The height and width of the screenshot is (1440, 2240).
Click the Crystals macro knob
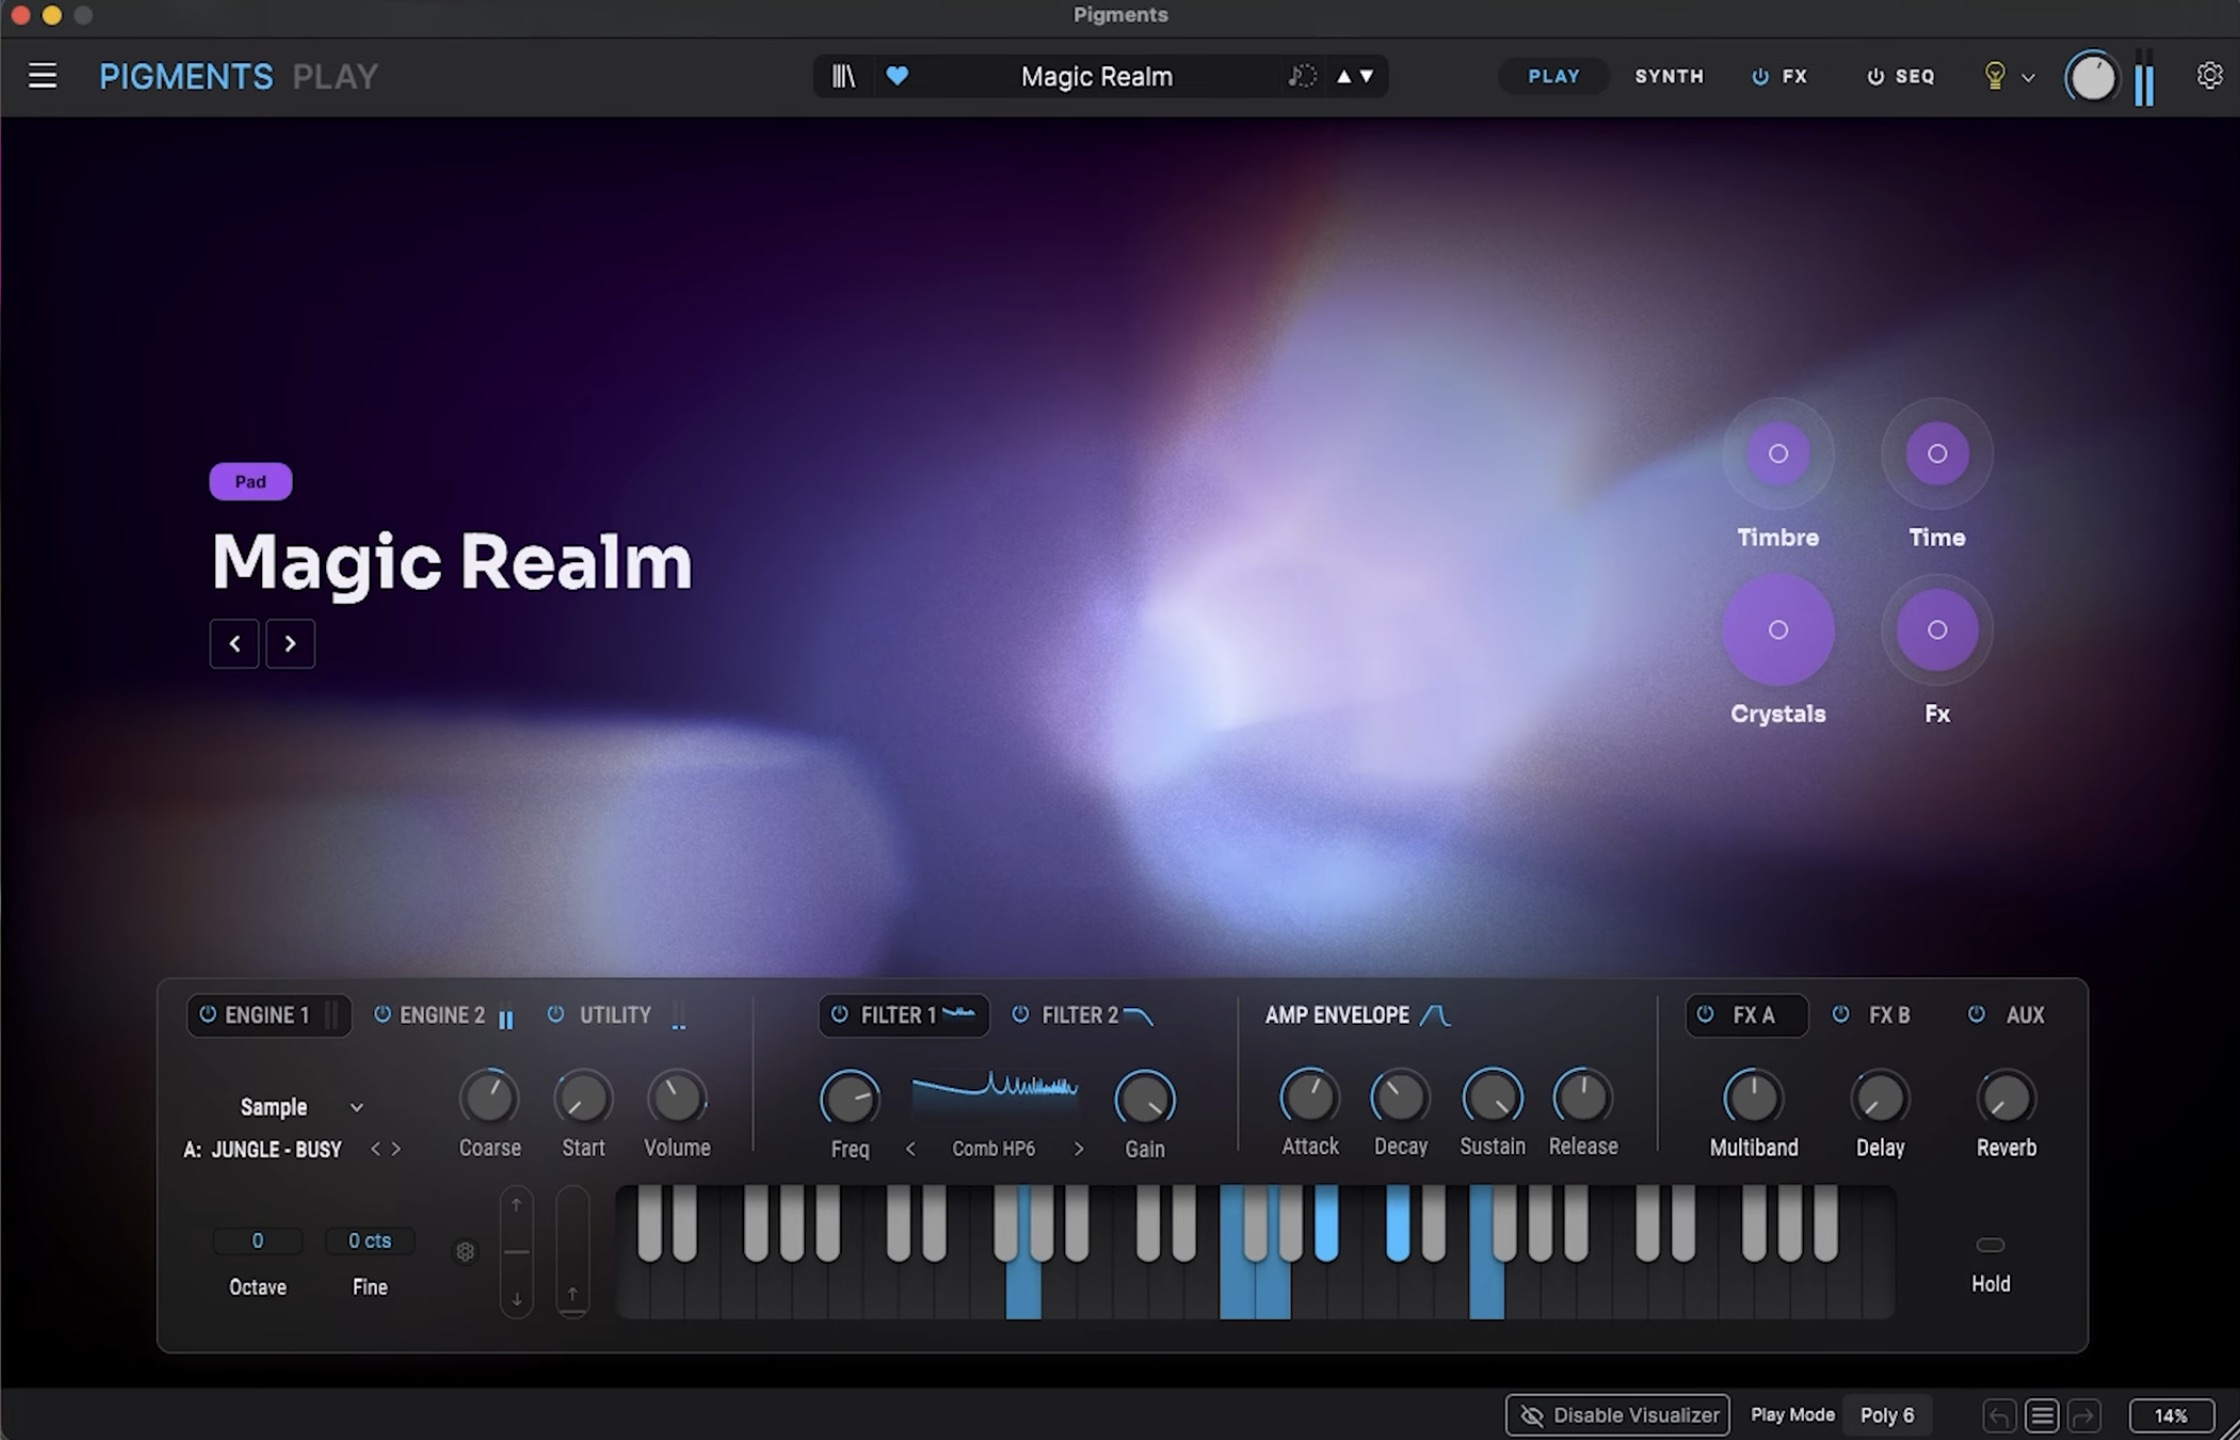pos(1778,630)
